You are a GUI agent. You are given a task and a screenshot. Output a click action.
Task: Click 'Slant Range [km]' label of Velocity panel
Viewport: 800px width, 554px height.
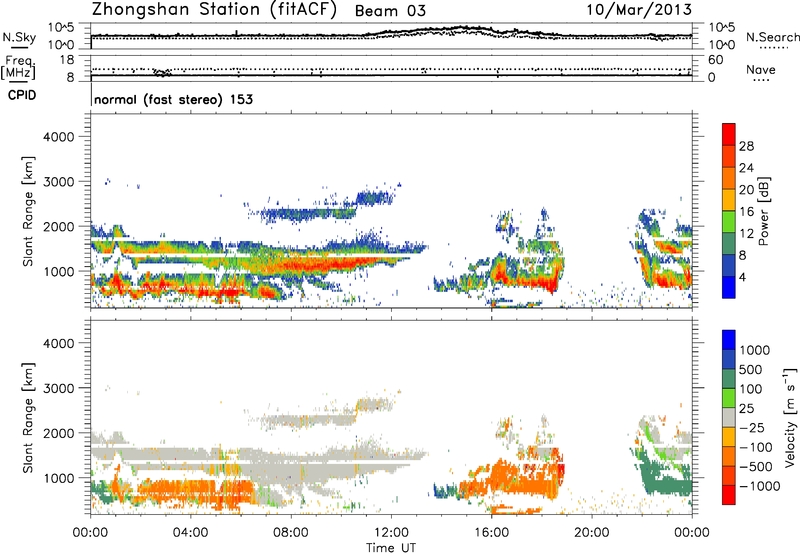tap(28, 417)
